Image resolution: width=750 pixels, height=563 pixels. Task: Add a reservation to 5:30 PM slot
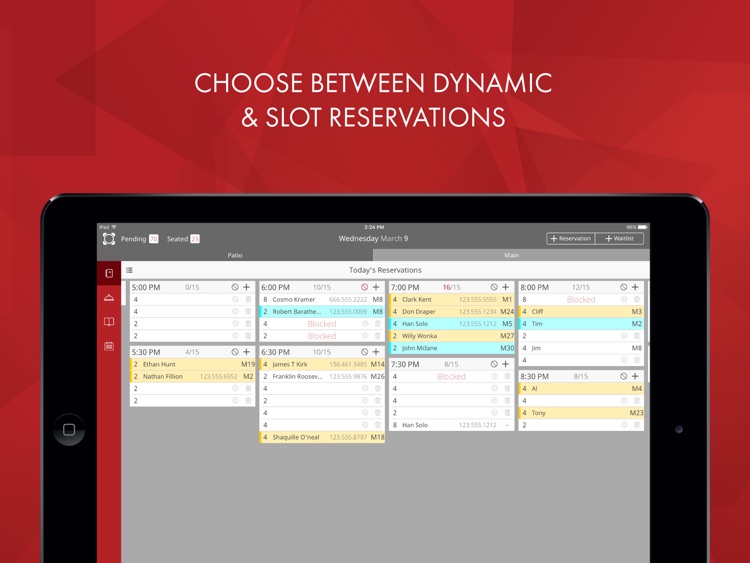tap(247, 352)
